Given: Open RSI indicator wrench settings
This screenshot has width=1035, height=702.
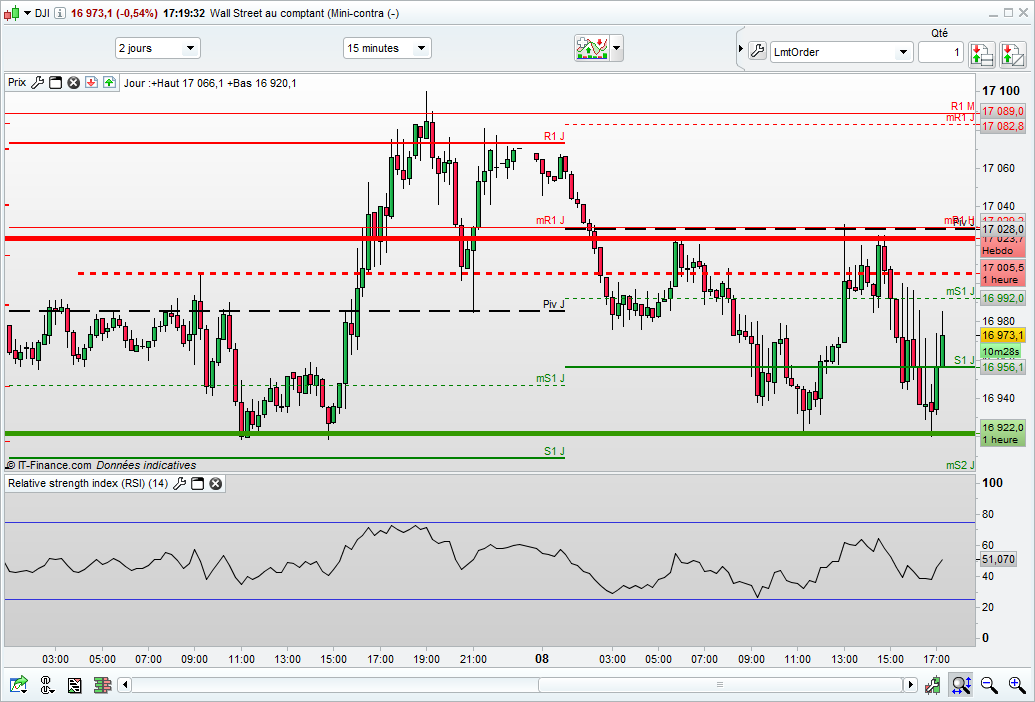Looking at the screenshot, I should [179, 484].
